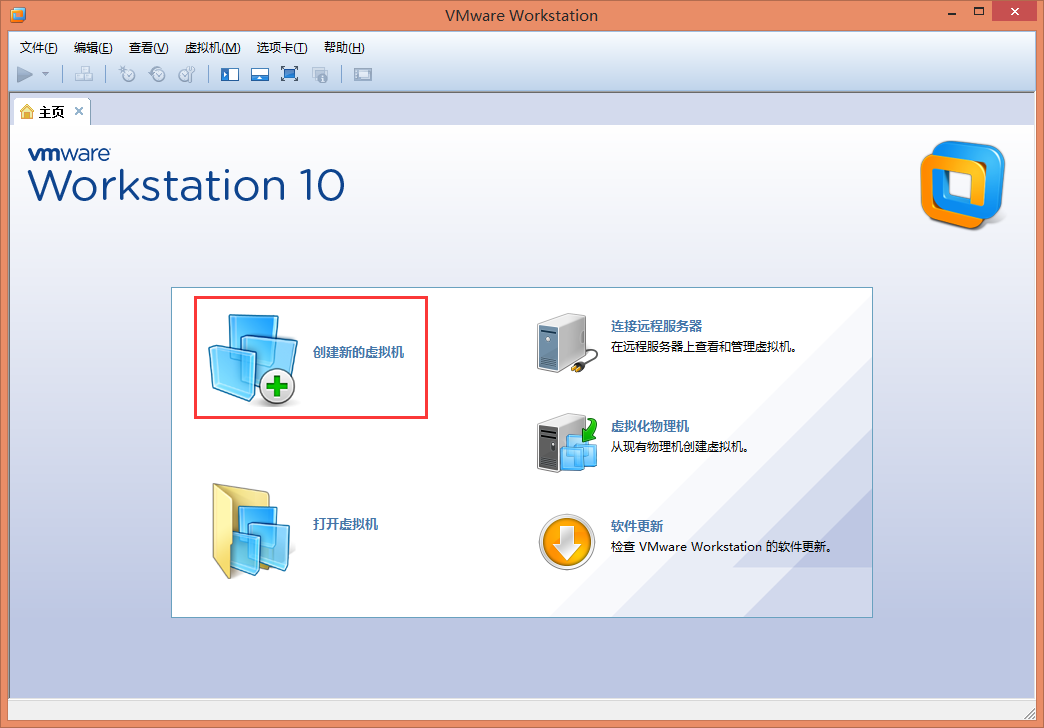The width and height of the screenshot is (1044, 728).
Task: Open the 选项卡(T) menu
Action: coord(282,48)
